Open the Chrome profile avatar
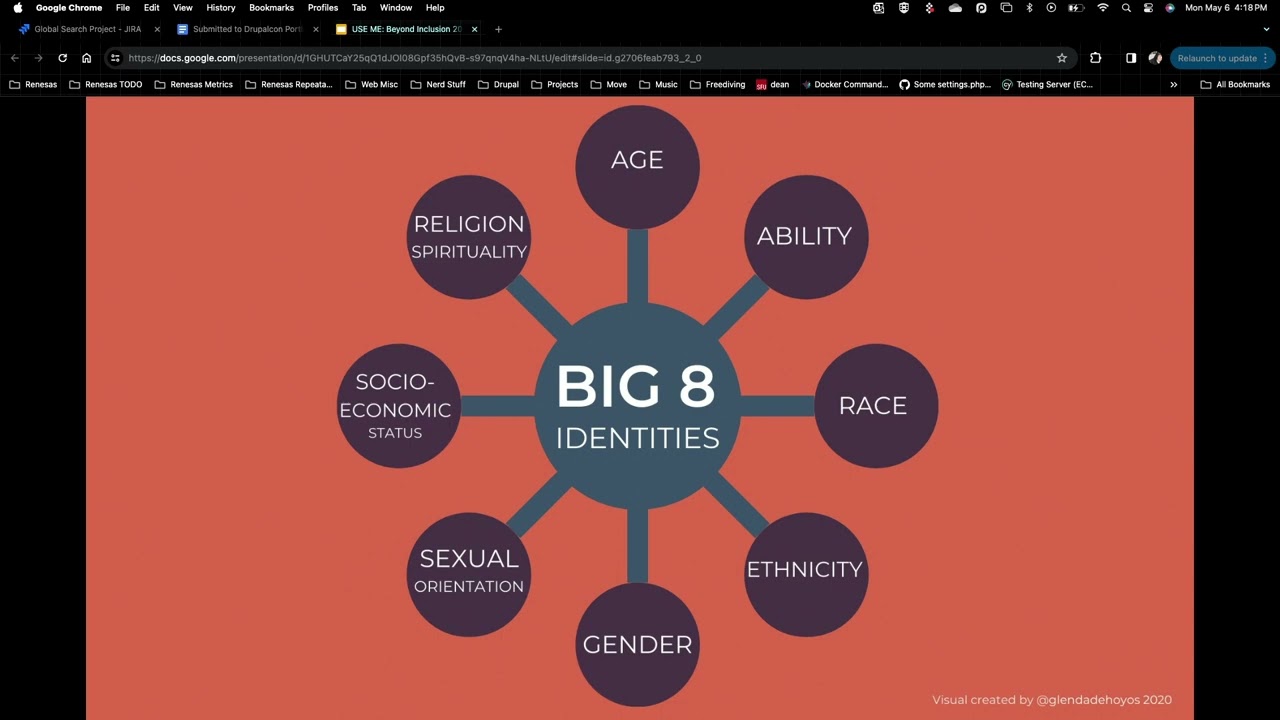 (x=1155, y=58)
